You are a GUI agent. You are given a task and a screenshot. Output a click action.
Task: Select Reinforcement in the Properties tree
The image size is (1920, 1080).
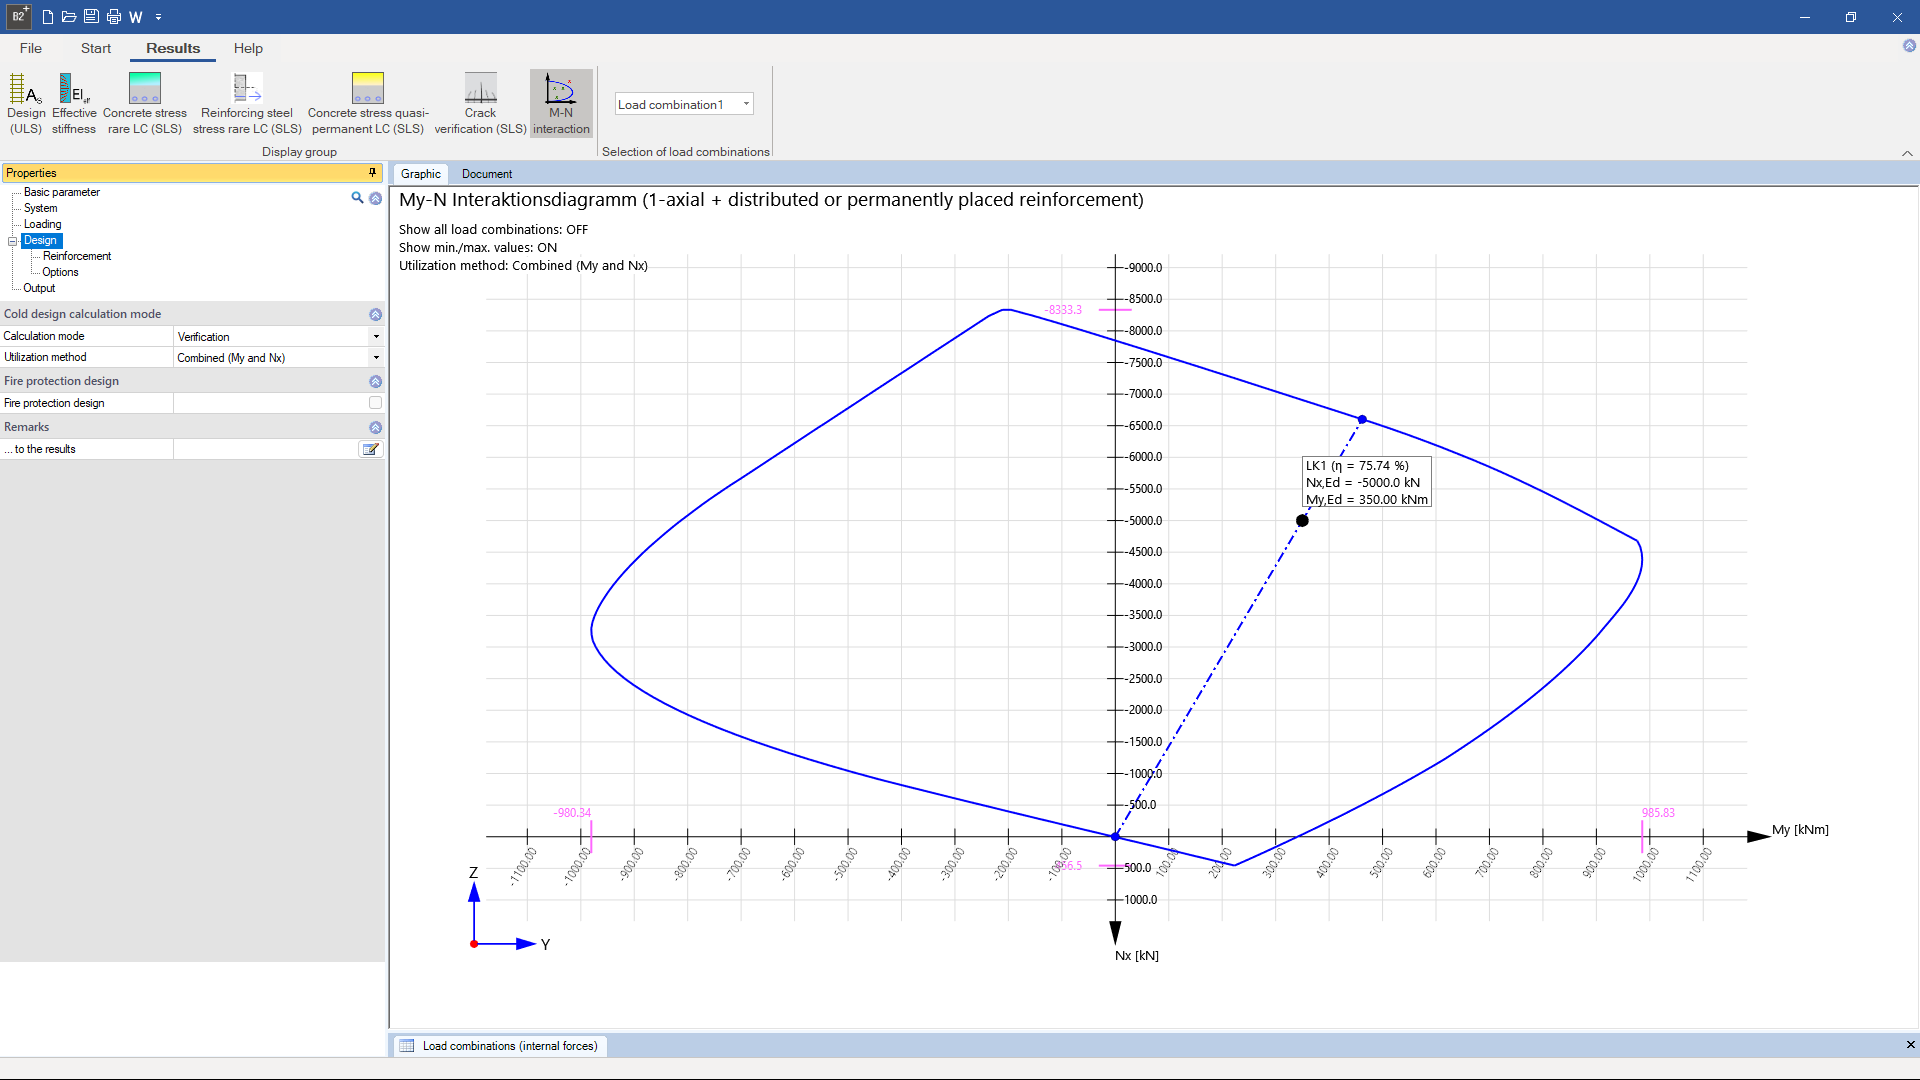coord(76,255)
